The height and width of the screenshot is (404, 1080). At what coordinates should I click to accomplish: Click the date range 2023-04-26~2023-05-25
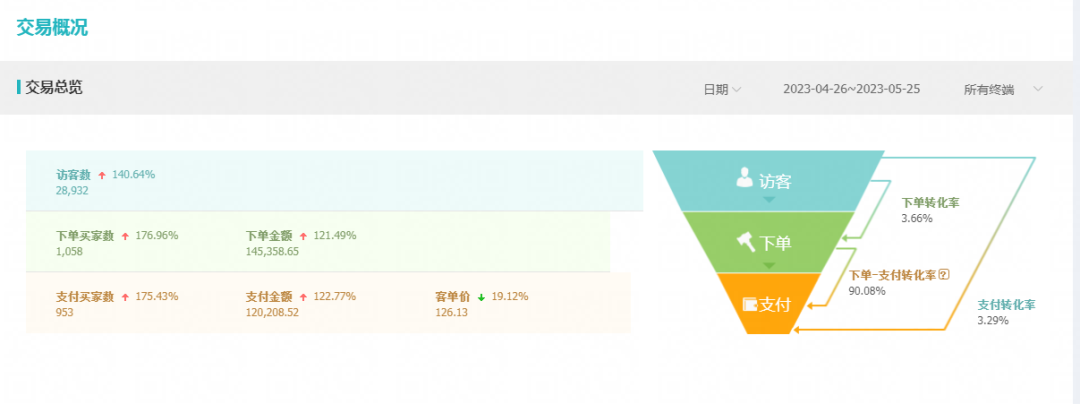(851, 89)
